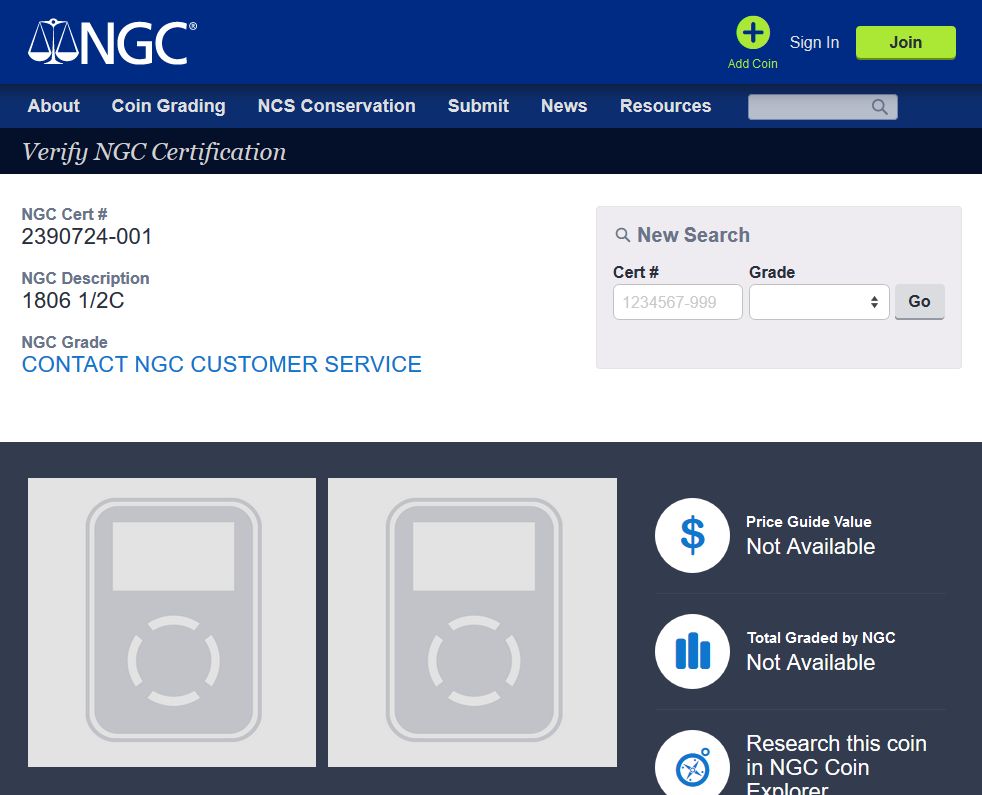The height and width of the screenshot is (795, 982).
Task: Open the NCS Conservation menu
Action: (337, 106)
